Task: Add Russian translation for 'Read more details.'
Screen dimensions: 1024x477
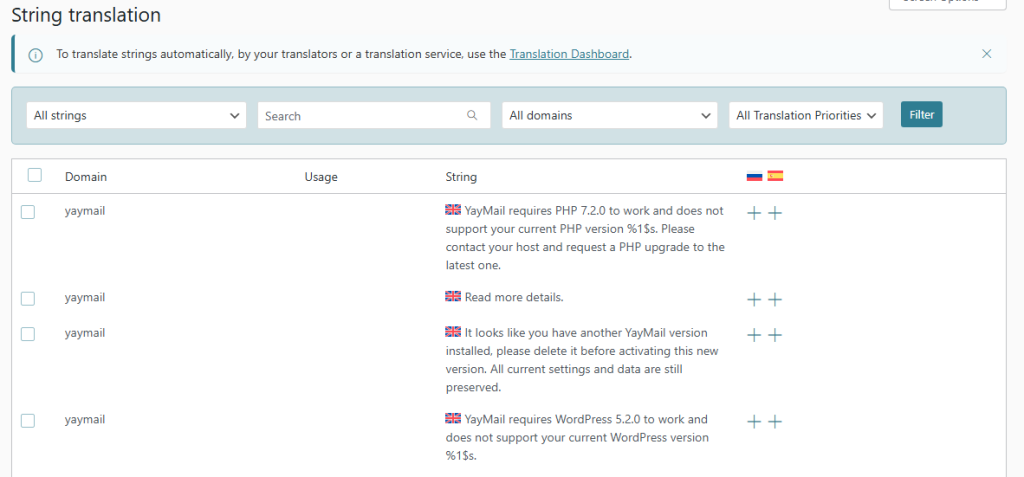Action: 754,300
